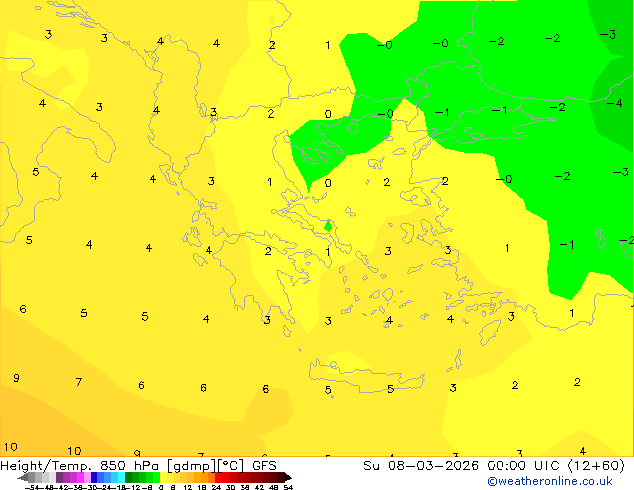This screenshot has width=634, height=490.
Task: Click the '(12+60)' forecast run text
Action: point(596,466)
